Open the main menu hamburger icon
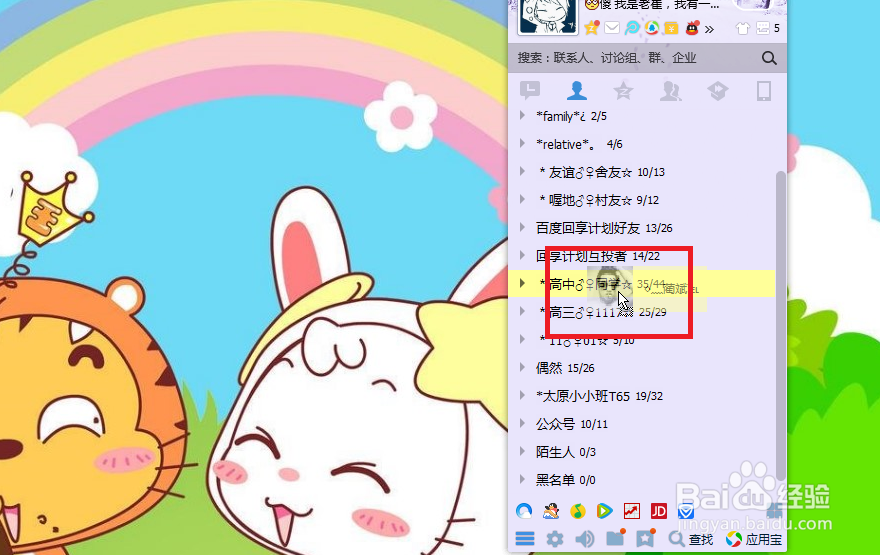 (525, 539)
